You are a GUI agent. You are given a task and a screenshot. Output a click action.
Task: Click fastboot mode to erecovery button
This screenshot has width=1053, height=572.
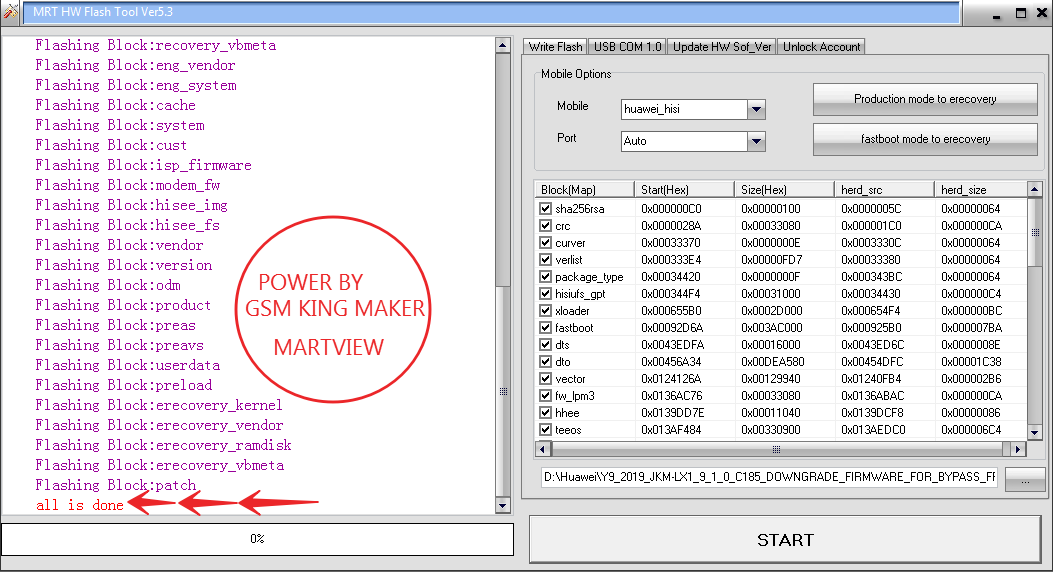(x=925, y=139)
